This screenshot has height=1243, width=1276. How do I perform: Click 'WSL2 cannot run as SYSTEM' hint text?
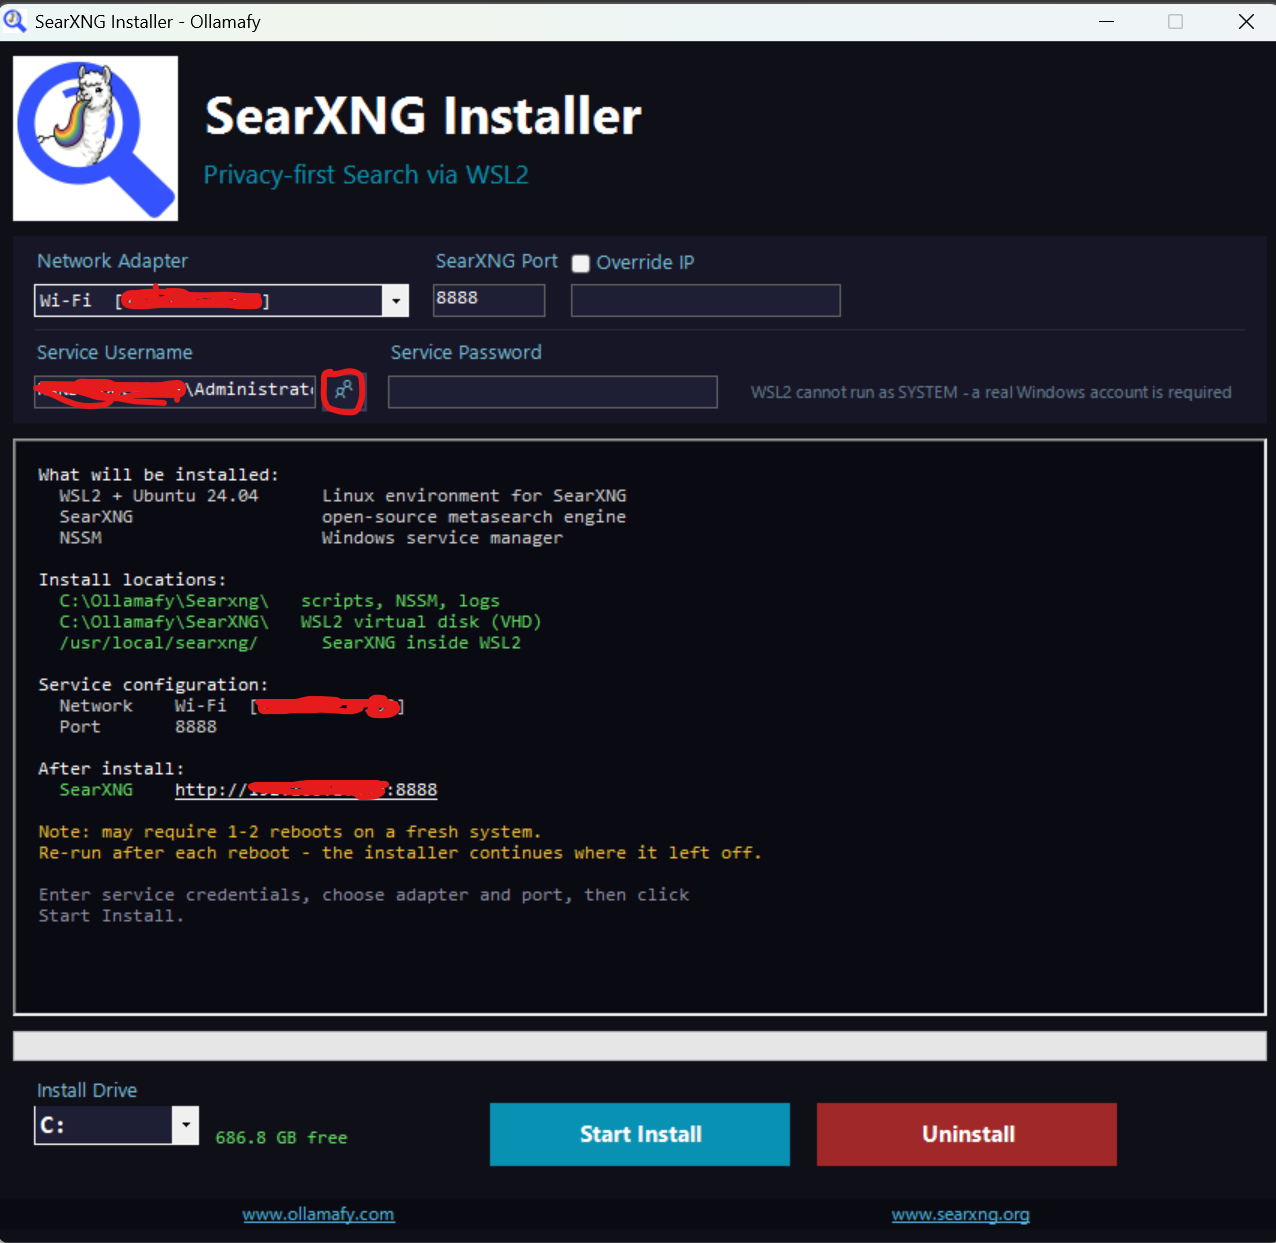991,392
